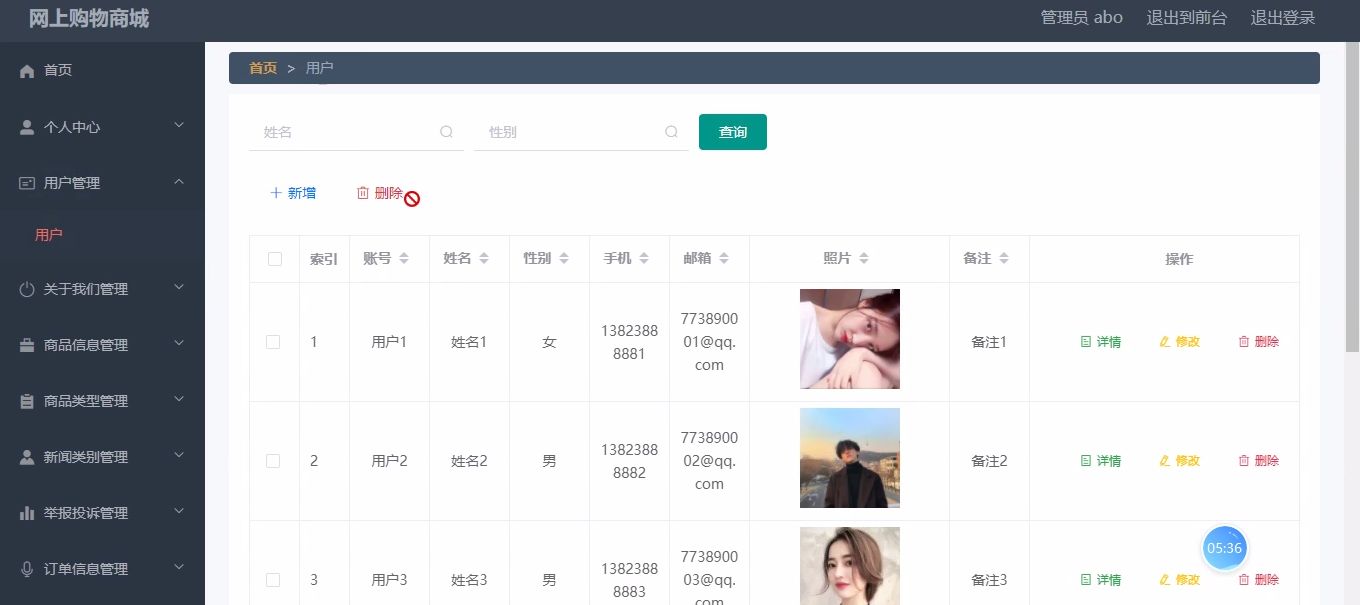Screen dimensions: 1360x605
Task: Open 详情 for 用户2 row
Action: (x=1101, y=461)
